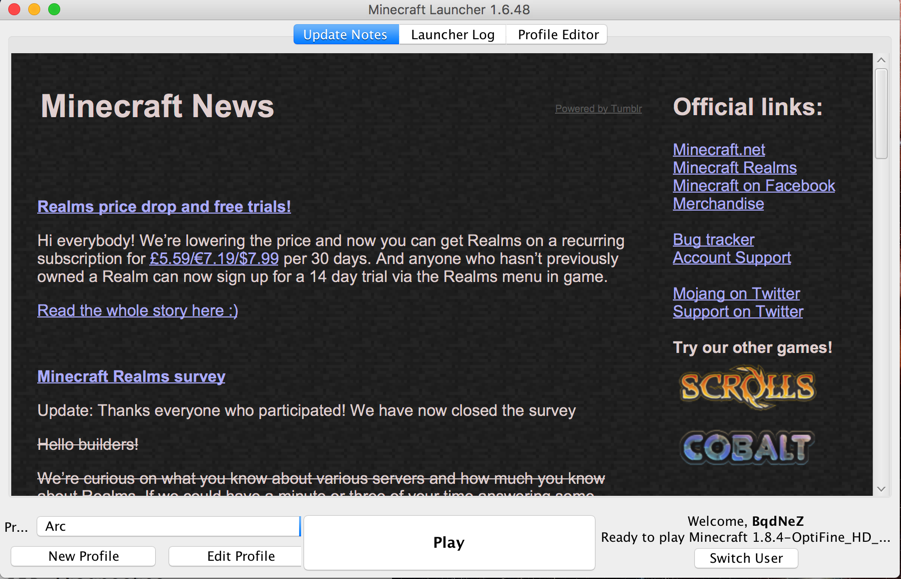The height and width of the screenshot is (579, 901).
Task: Open the profile dropdown showing Arc
Action: (x=168, y=526)
